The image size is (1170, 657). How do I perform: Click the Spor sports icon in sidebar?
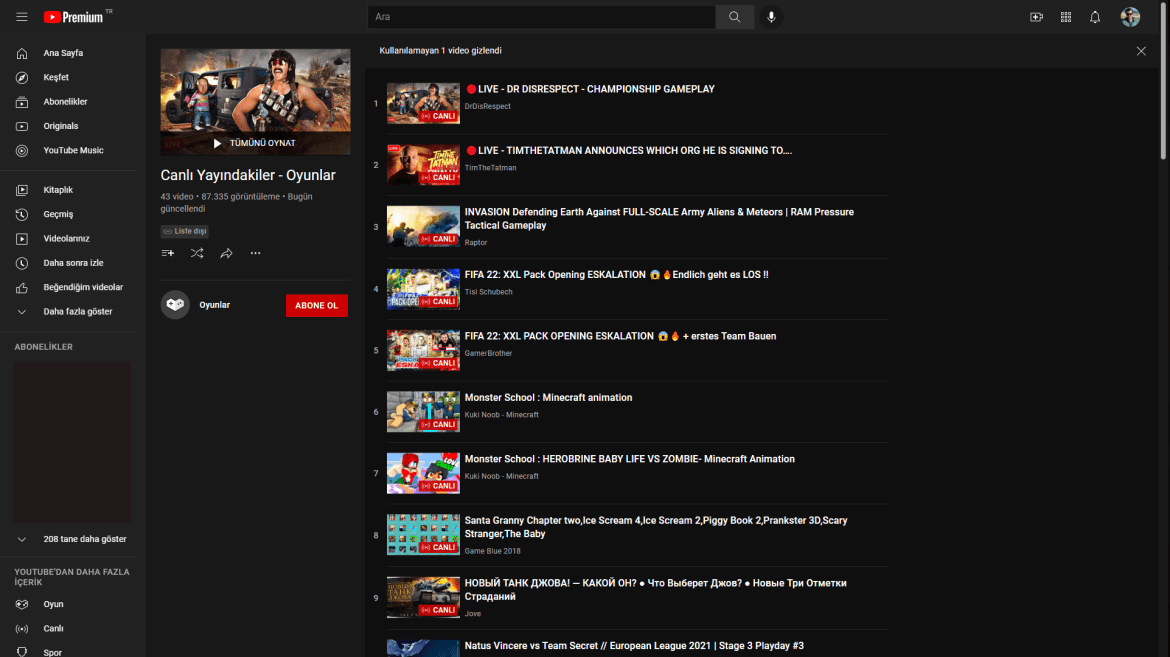click(22, 652)
